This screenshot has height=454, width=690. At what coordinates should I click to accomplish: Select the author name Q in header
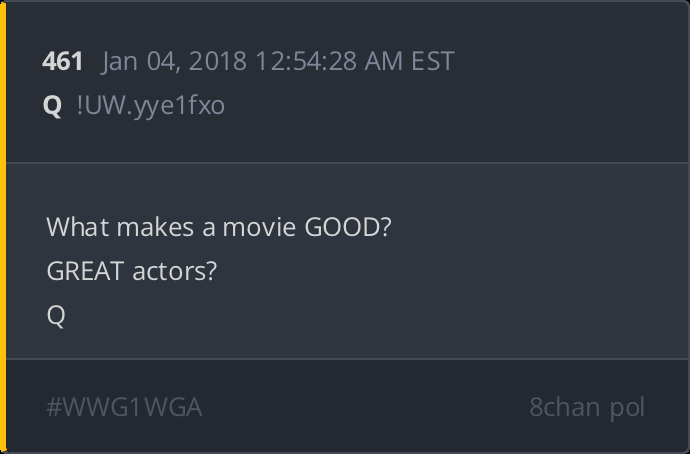tap(52, 105)
